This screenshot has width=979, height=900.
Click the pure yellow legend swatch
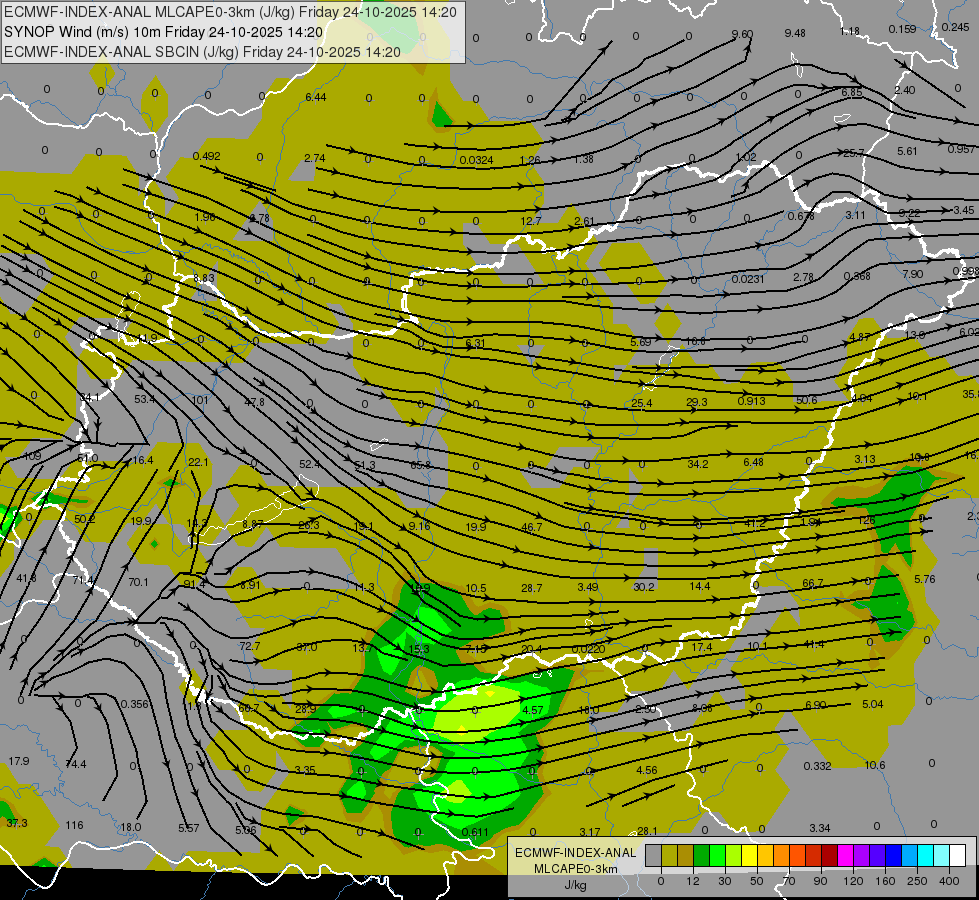[x=749, y=855]
